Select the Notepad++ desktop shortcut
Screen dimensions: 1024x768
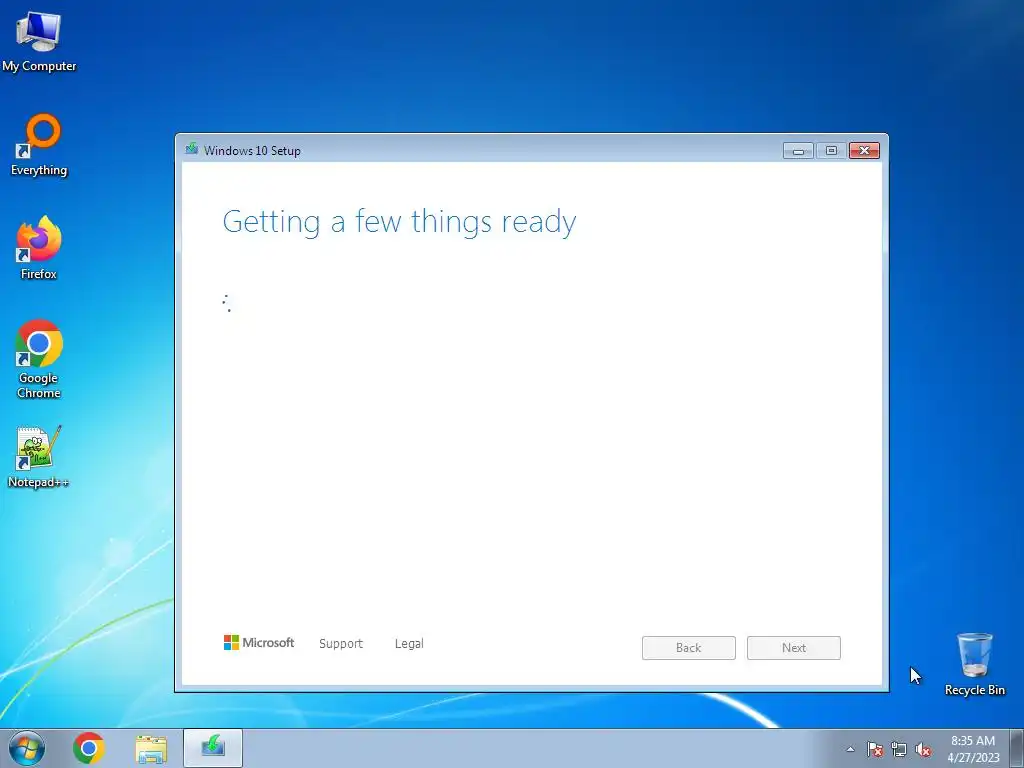tap(39, 457)
